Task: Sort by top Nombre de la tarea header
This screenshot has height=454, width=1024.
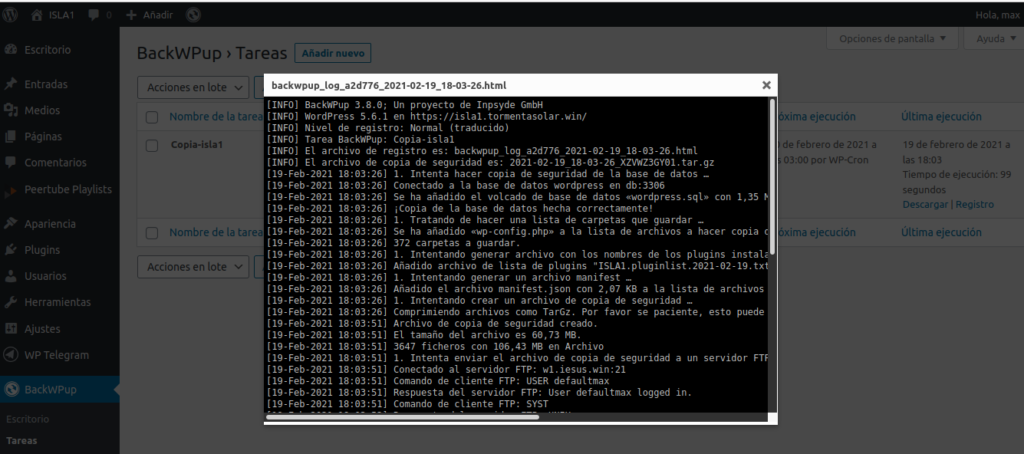Action: pos(216,117)
